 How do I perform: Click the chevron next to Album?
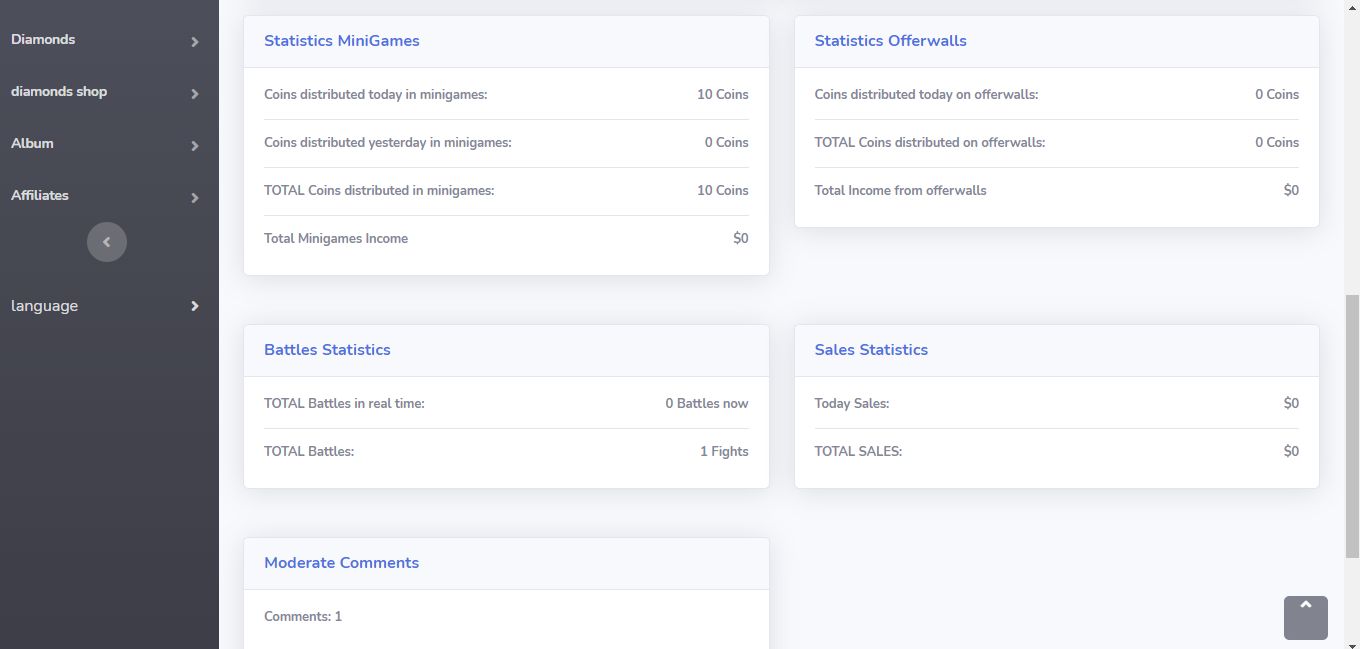(x=195, y=146)
